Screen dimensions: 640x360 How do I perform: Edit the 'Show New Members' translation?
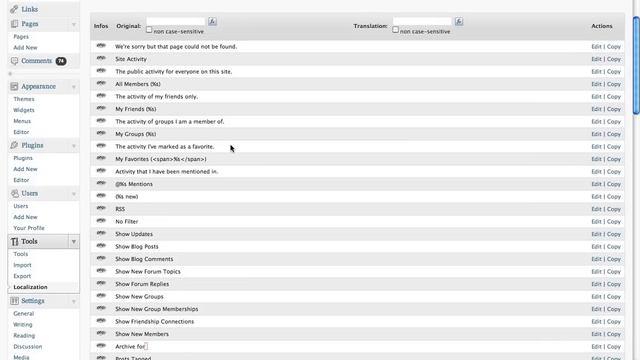596,334
